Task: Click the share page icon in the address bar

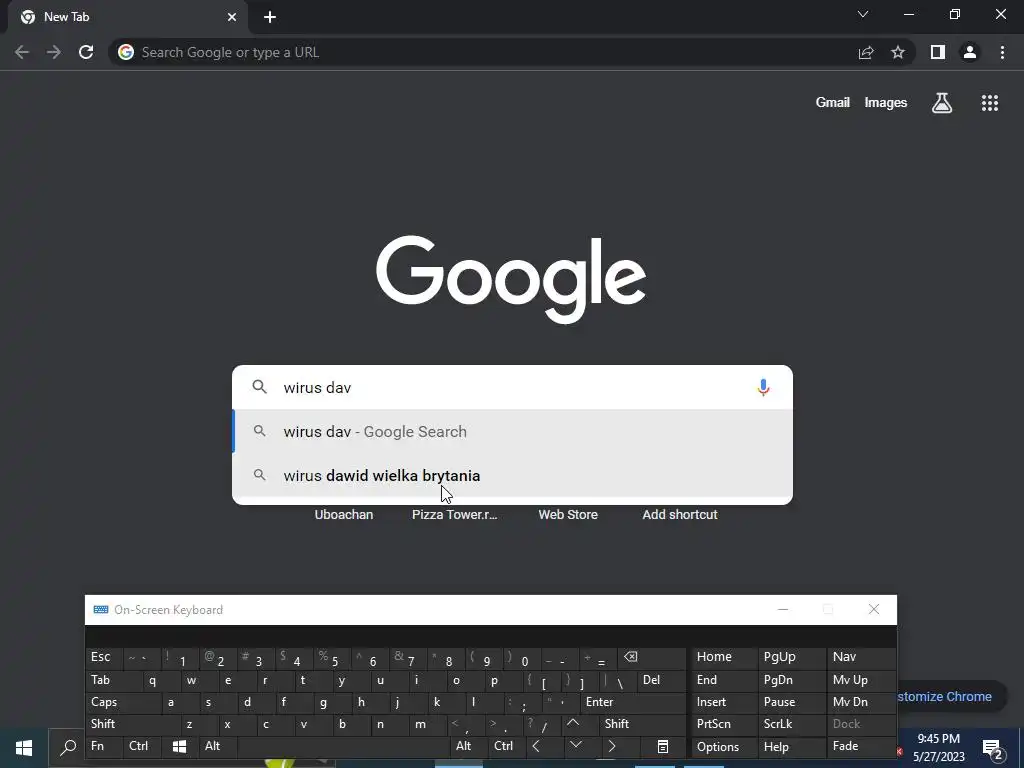Action: click(x=866, y=52)
